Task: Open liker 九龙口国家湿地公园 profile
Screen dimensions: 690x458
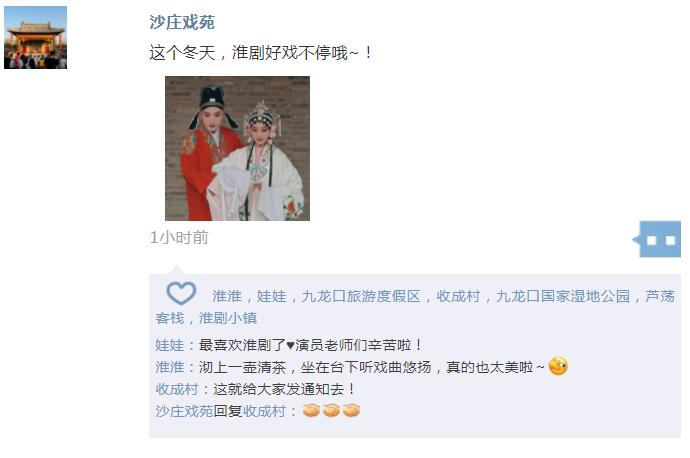Action: (x=563, y=297)
